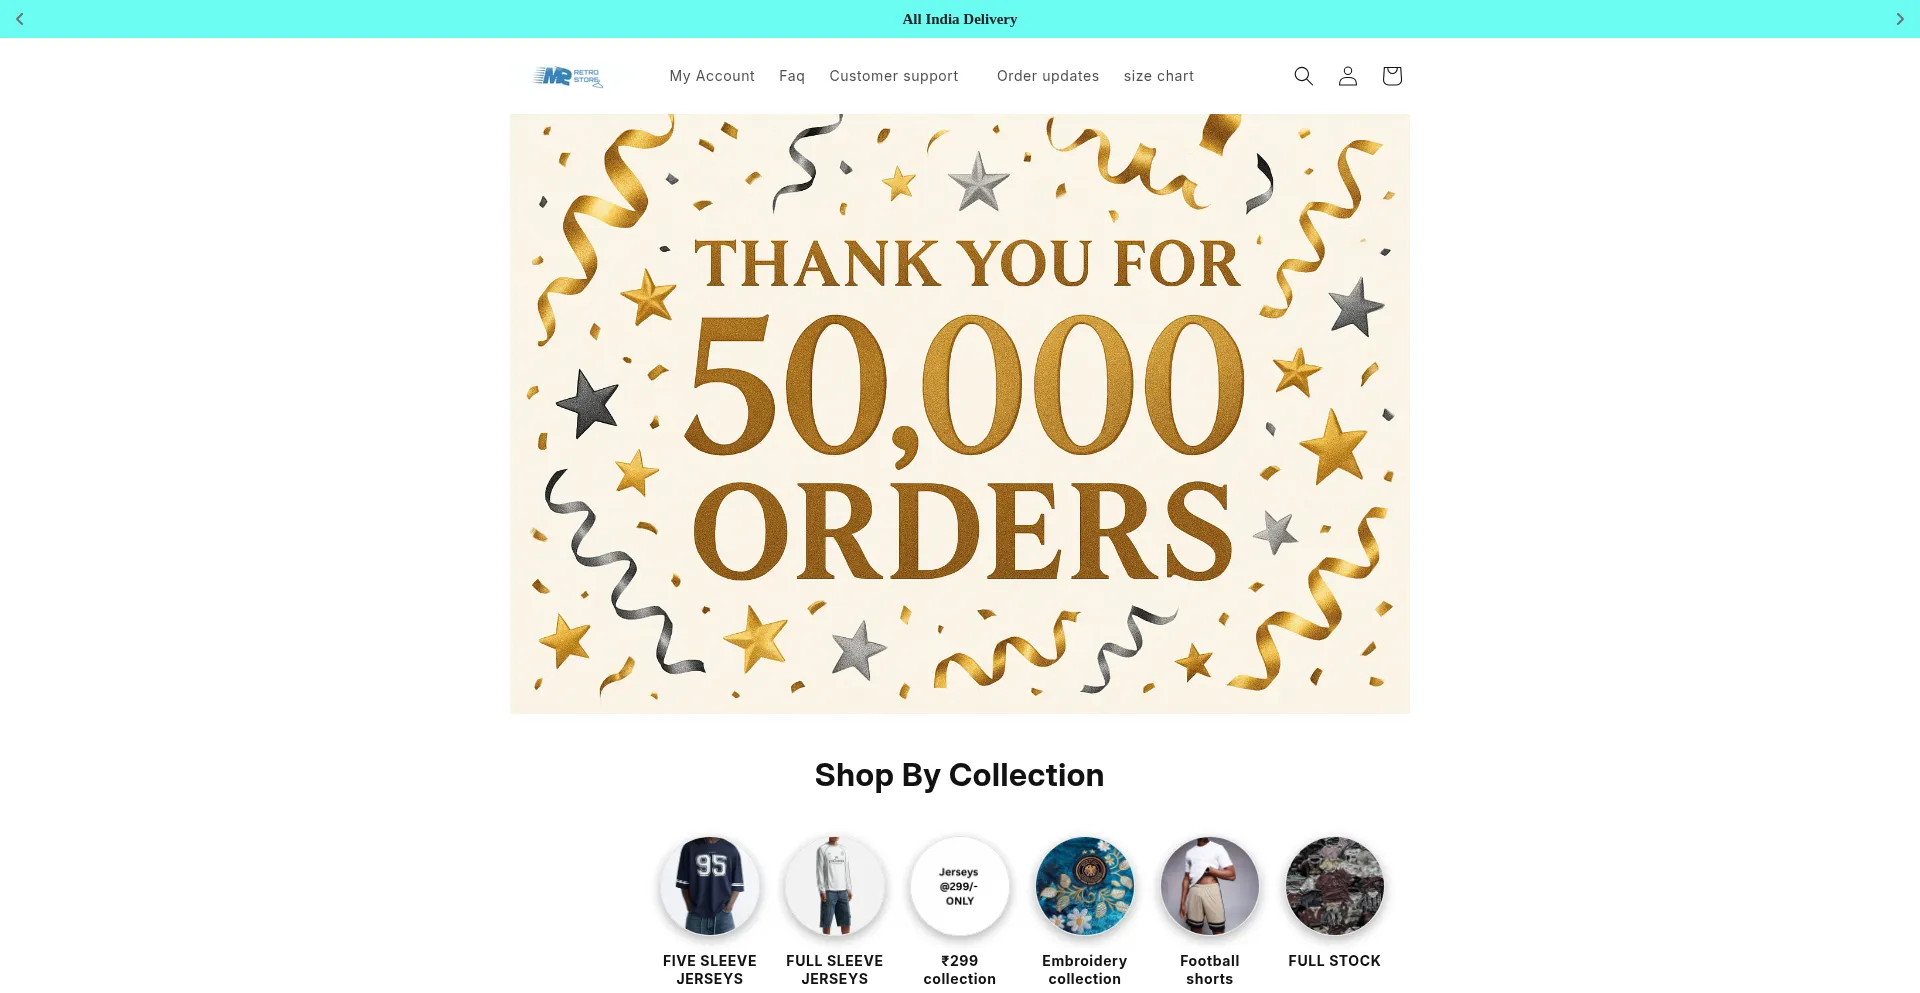
Task: Open the Order updates link
Action: pyautogui.click(x=1048, y=76)
